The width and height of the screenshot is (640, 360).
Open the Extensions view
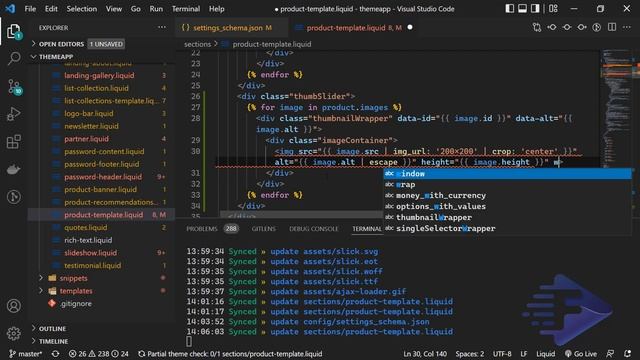coord(14,142)
